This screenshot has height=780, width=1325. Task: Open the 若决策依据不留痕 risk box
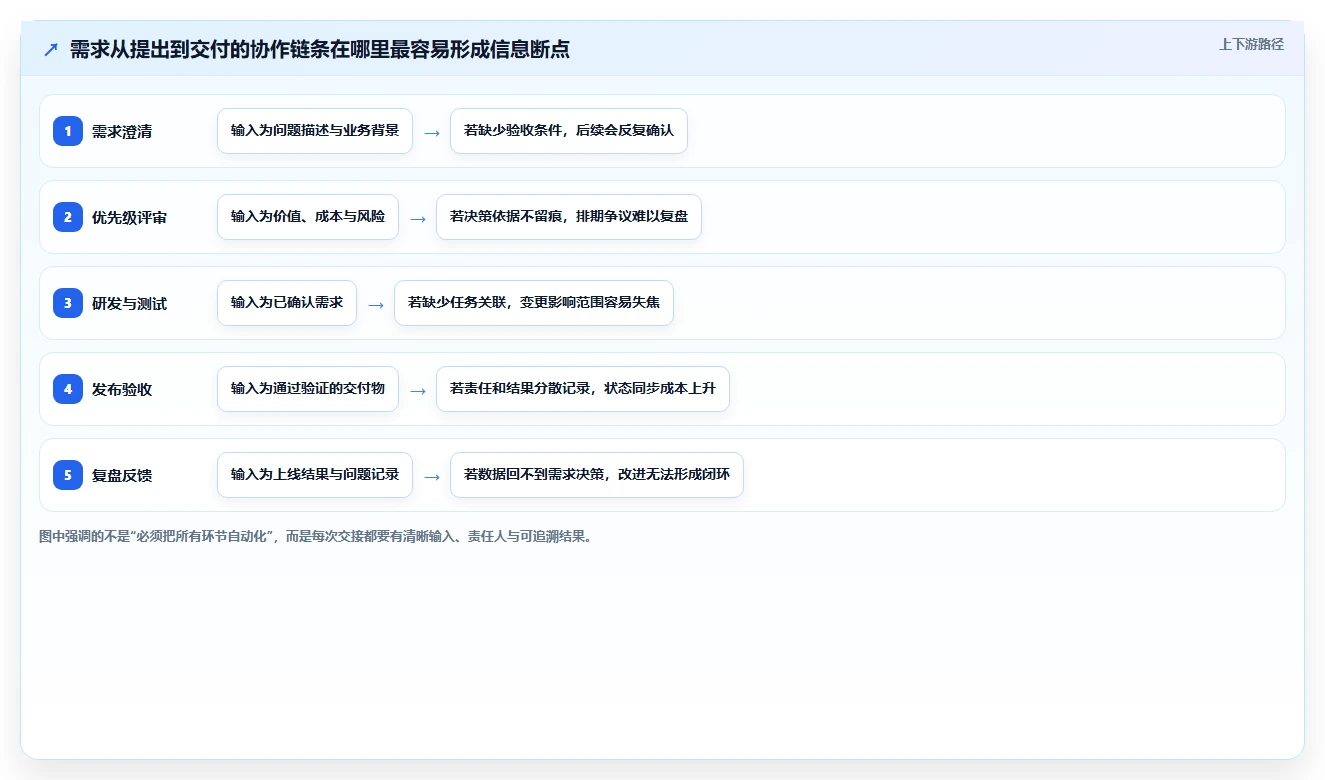point(569,217)
